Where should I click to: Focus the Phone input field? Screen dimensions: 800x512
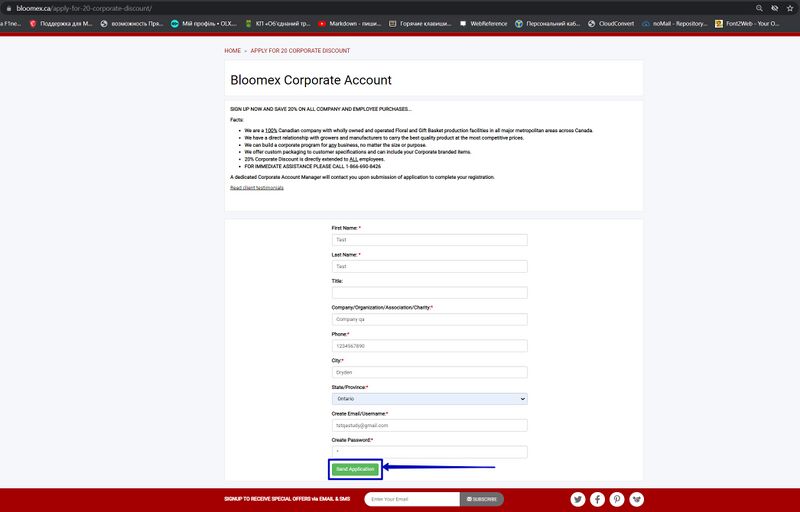coord(430,346)
